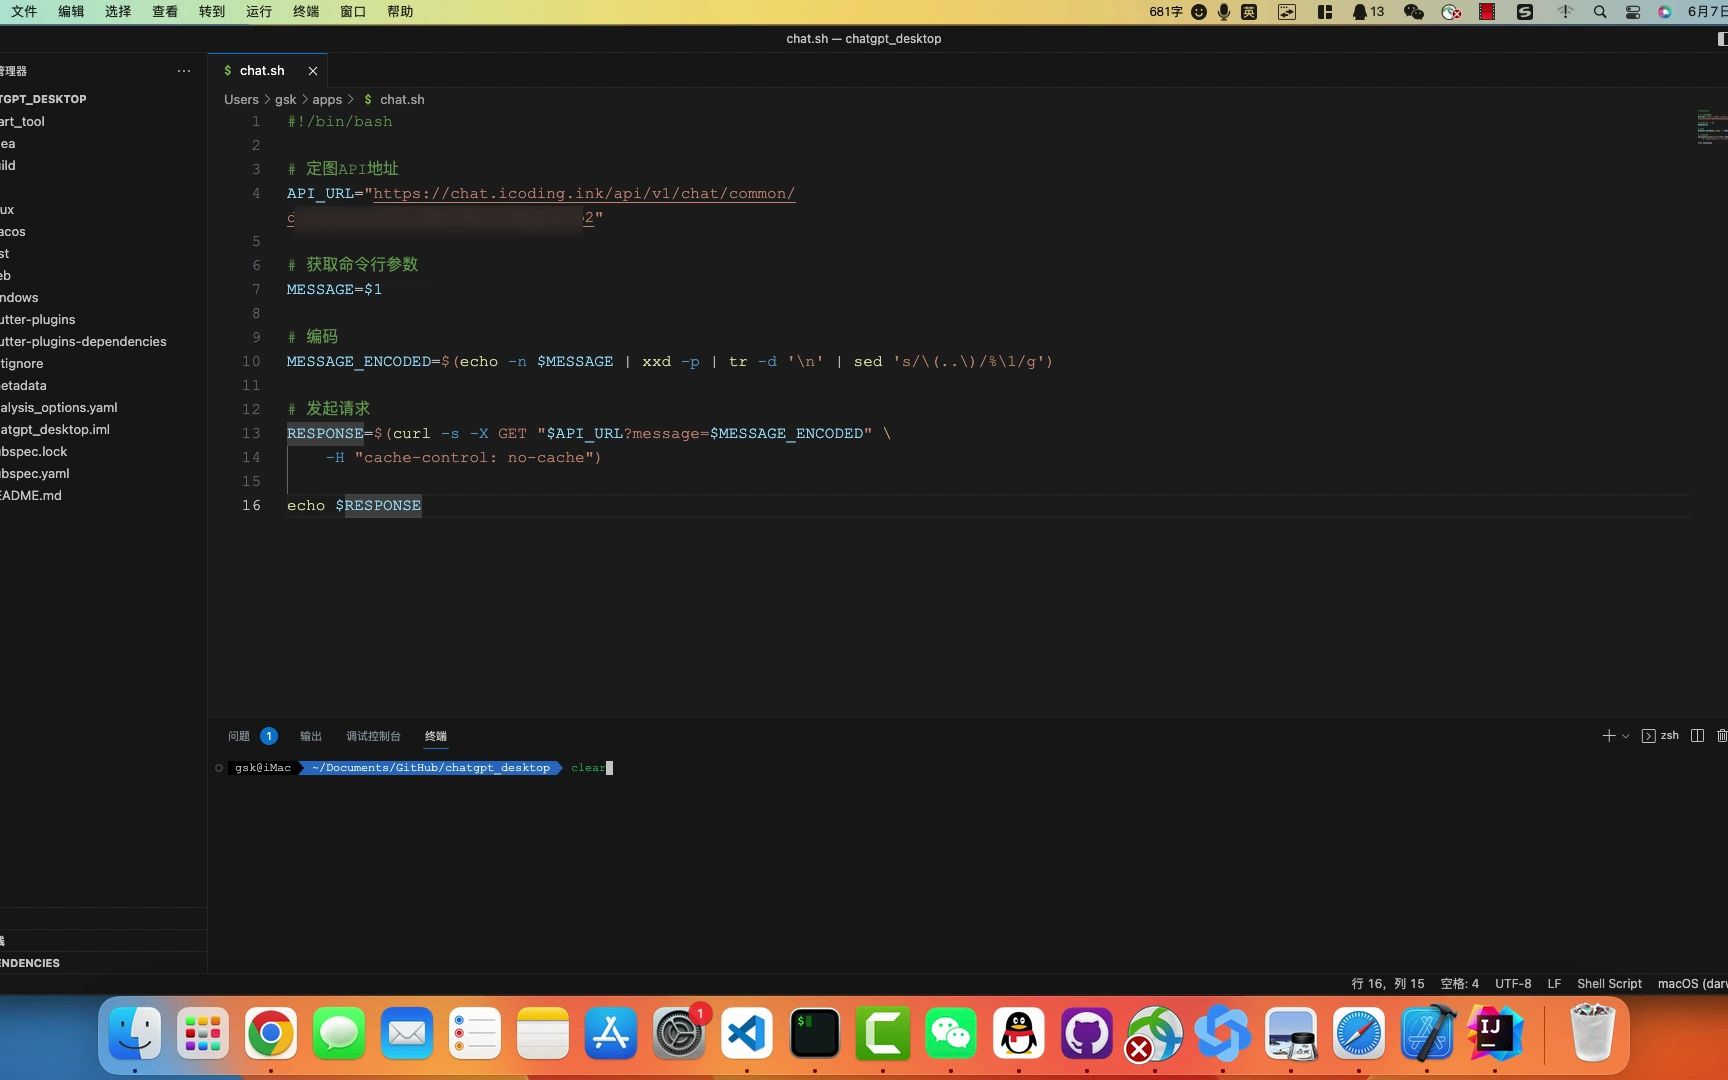This screenshot has width=1728, height=1080.
Task: Kill terminal with trash icon
Action: [1722, 736]
